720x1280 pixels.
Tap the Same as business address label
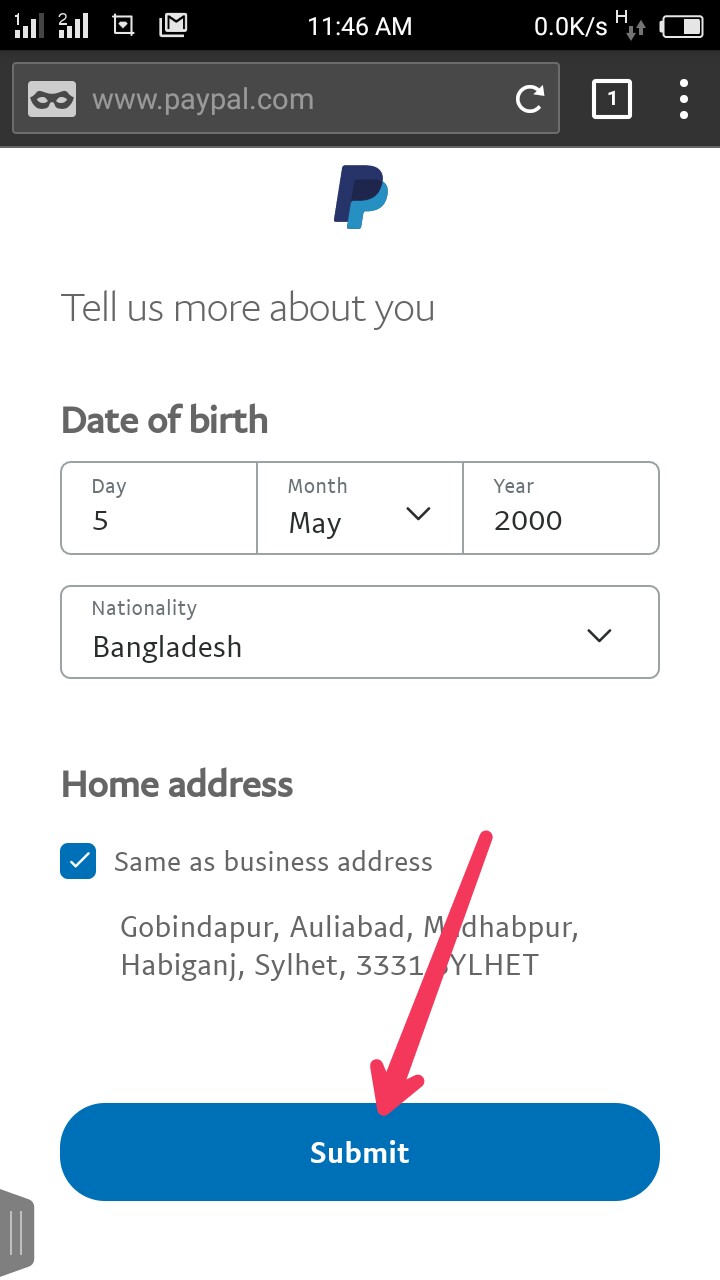[x=273, y=862]
